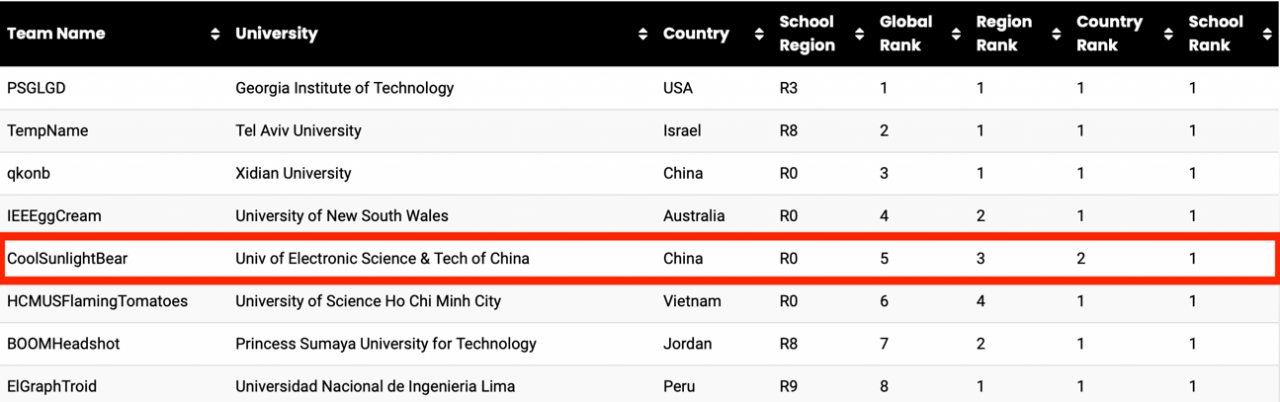Click the highlighted CoolSunlightBear team name

(67, 259)
